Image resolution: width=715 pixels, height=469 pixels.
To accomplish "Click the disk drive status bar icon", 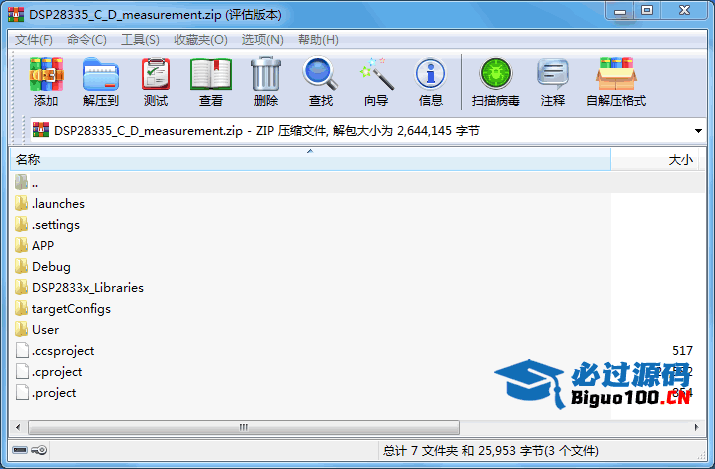I will [x=20, y=450].
